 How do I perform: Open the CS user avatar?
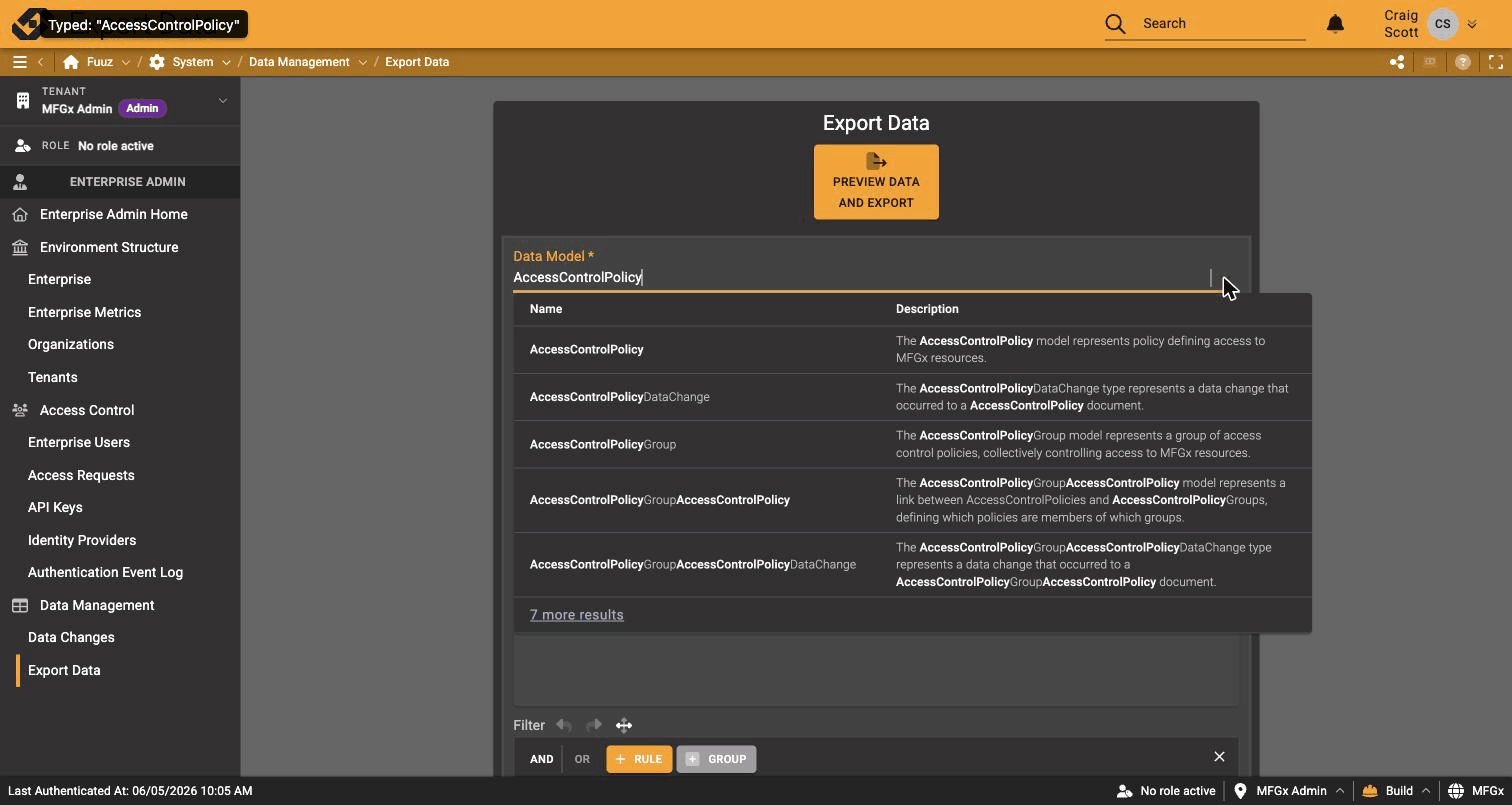pyautogui.click(x=1442, y=24)
